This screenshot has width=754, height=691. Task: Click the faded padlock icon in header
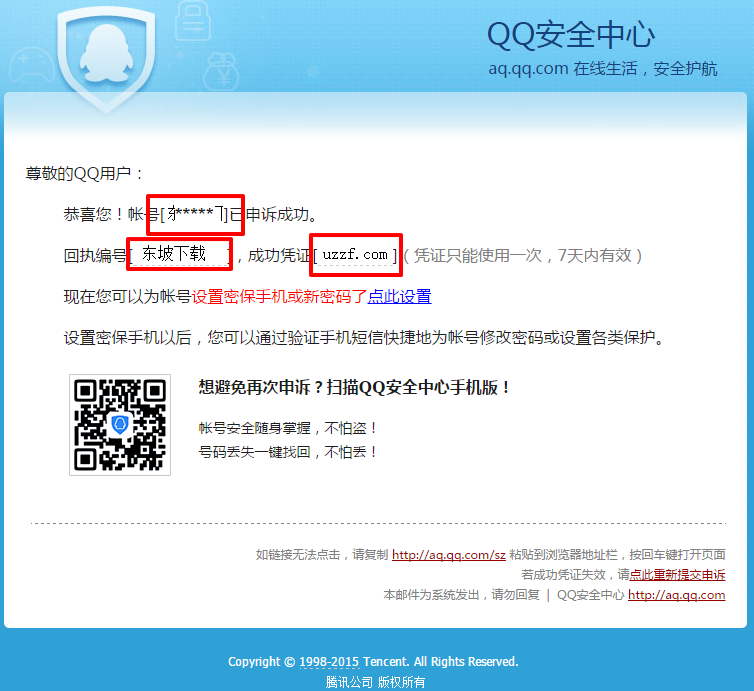pyautogui.click(x=193, y=21)
